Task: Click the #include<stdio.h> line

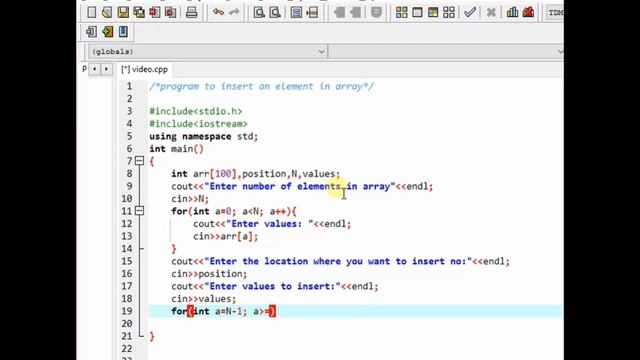Action: [196, 111]
